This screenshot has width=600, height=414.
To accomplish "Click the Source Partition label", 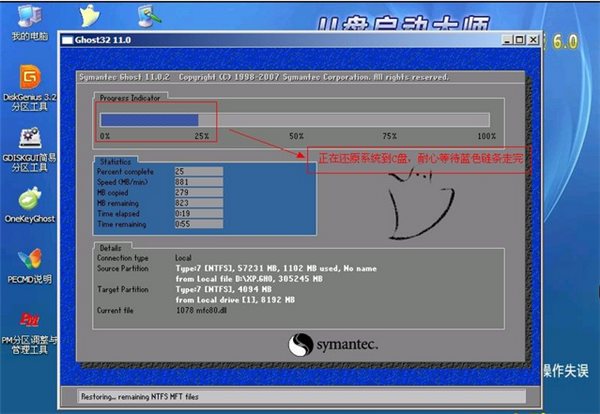I will (122, 269).
